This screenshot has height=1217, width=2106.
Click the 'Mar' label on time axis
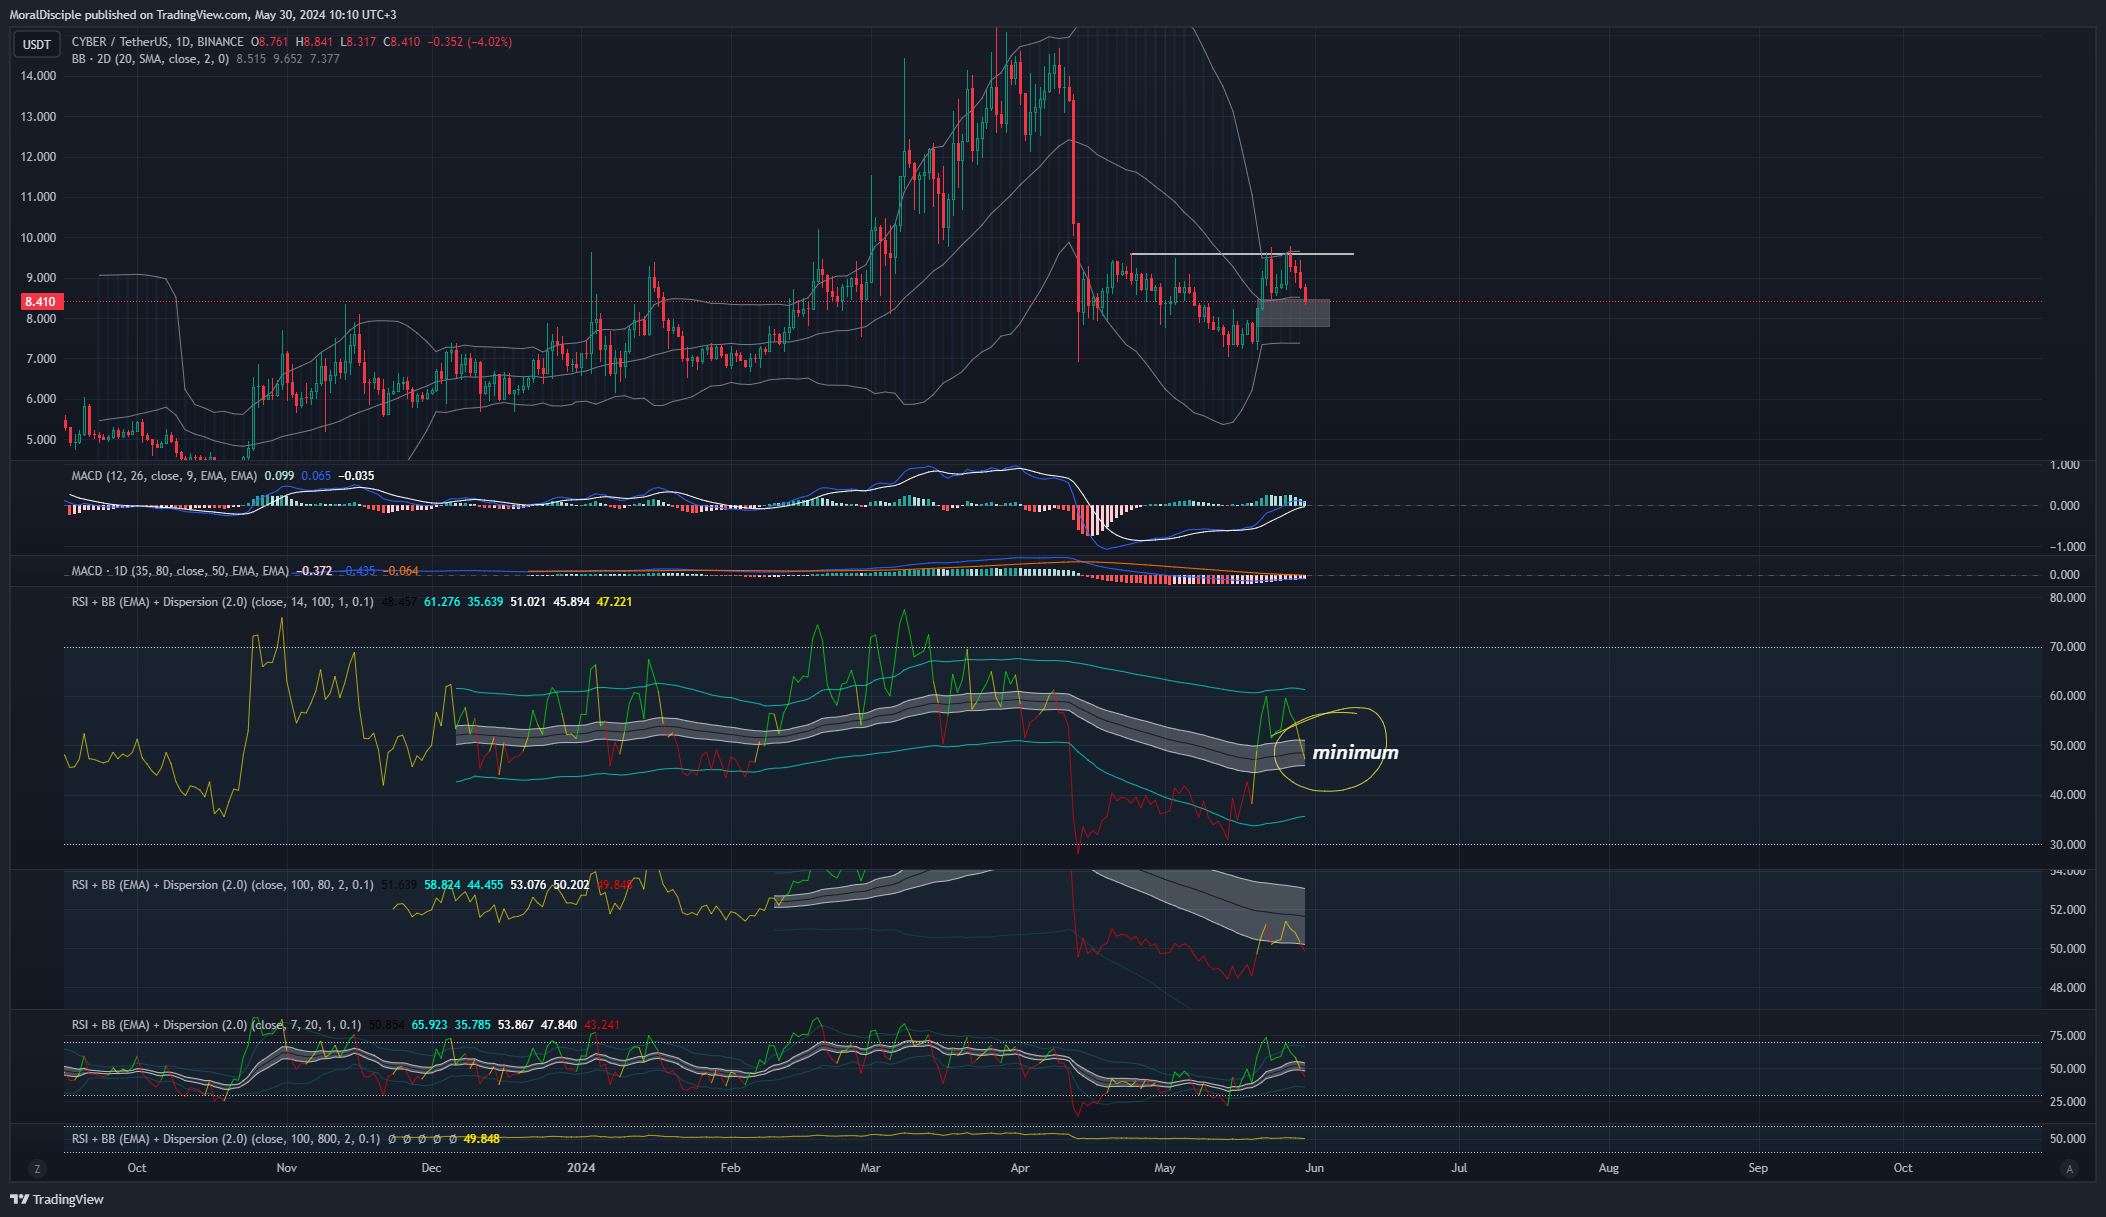click(x=871, y=1168)
